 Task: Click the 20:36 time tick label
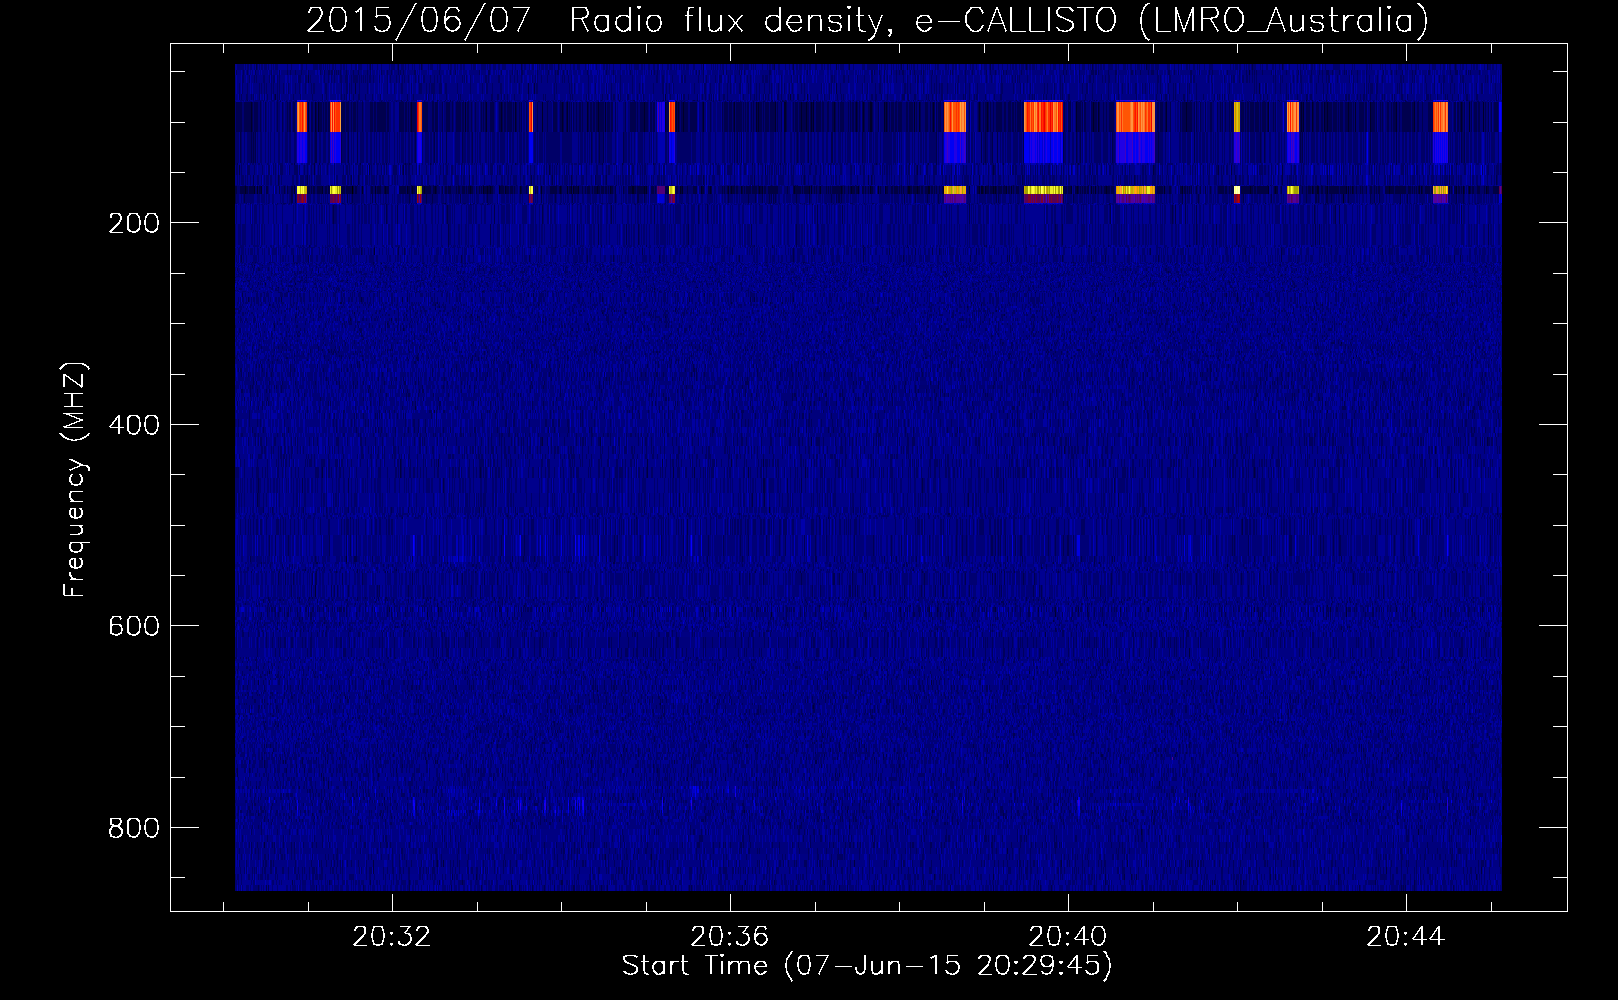click(x=730, y=936)
